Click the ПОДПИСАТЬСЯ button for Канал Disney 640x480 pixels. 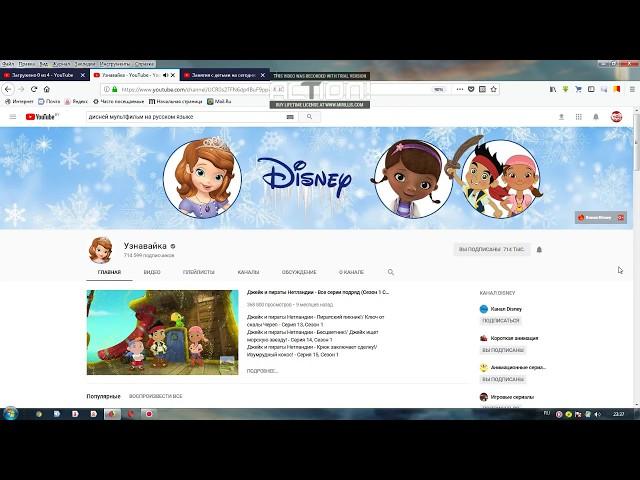point(501,320)
